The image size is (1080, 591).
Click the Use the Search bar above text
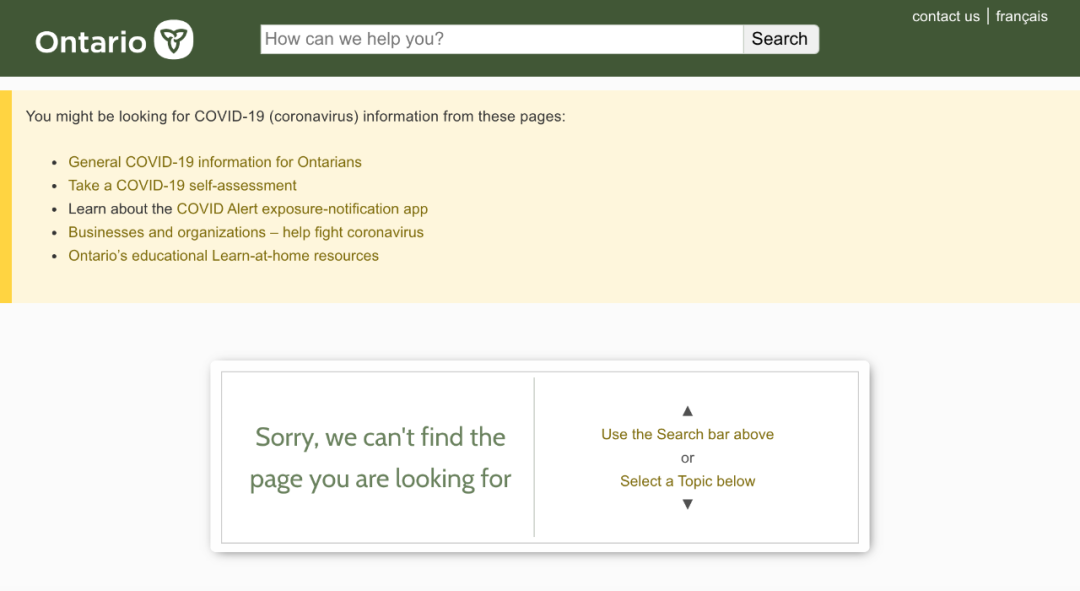click(687, 435)
